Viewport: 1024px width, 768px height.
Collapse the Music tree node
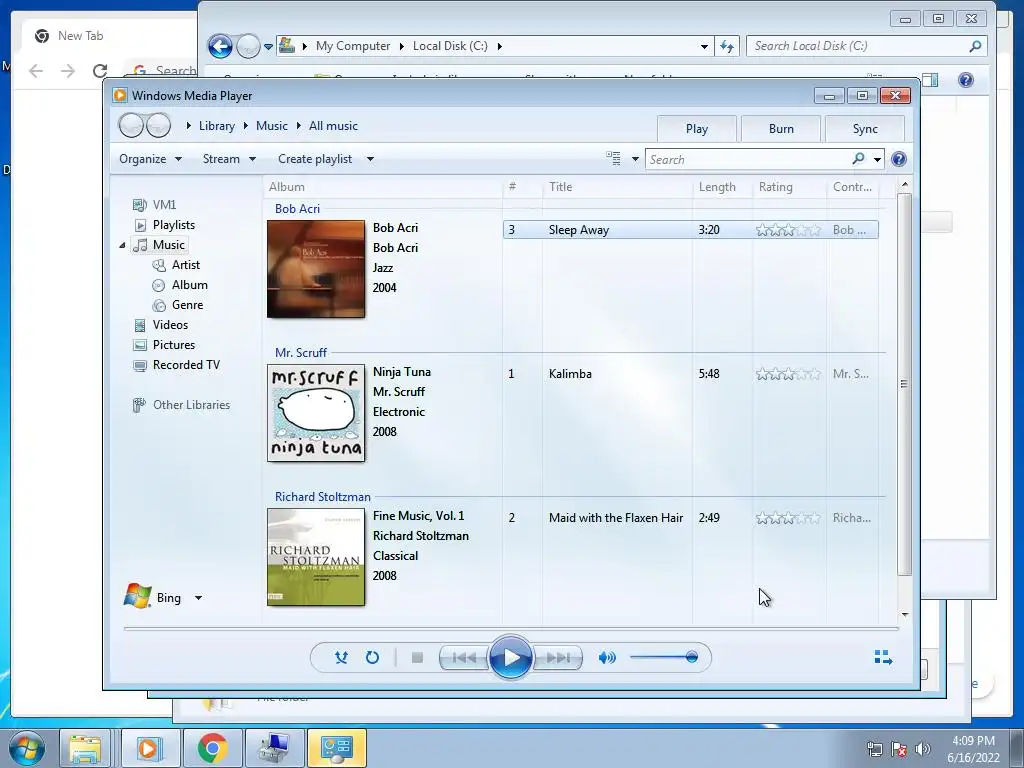pyautogui.click(x=122, y=245)
